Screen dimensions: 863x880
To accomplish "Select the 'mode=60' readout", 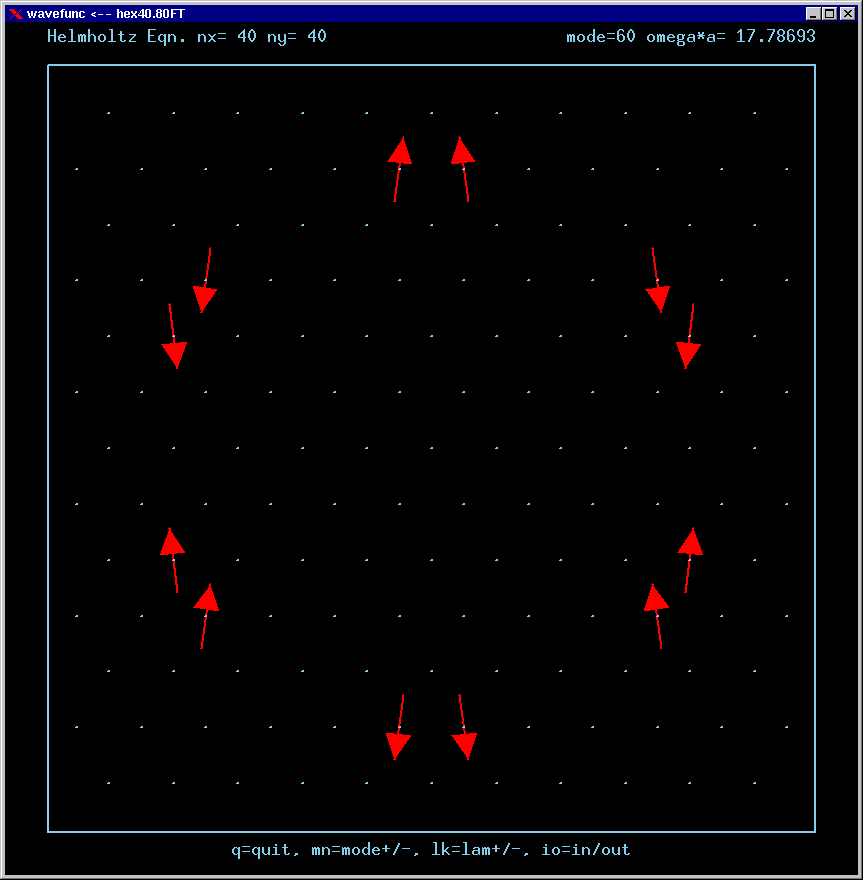I will tap(601, 37).
